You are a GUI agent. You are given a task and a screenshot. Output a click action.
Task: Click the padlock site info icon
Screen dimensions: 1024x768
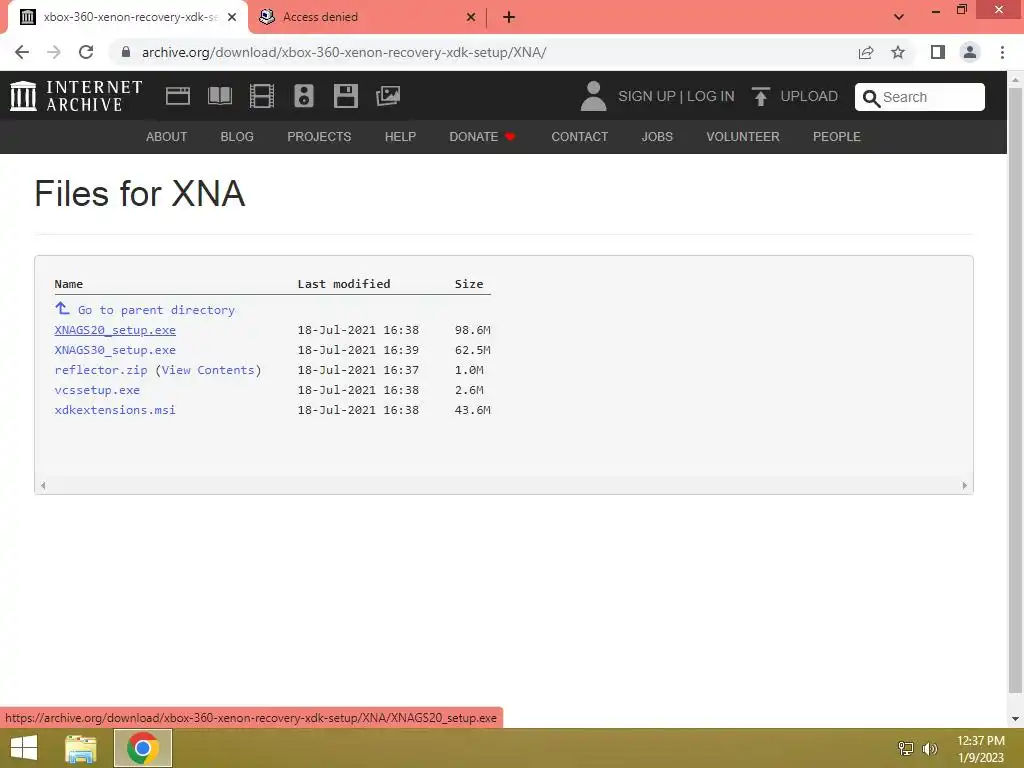126,52
